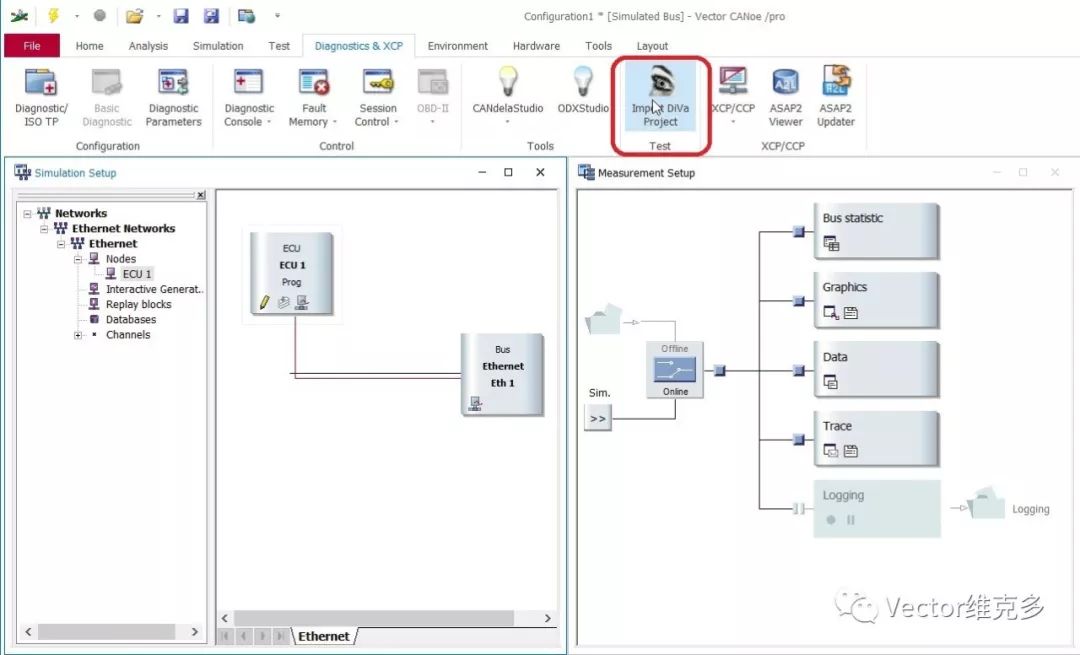Collapse the Networks tree node
The image size is (1080, 655).
[x=28, y=214]
